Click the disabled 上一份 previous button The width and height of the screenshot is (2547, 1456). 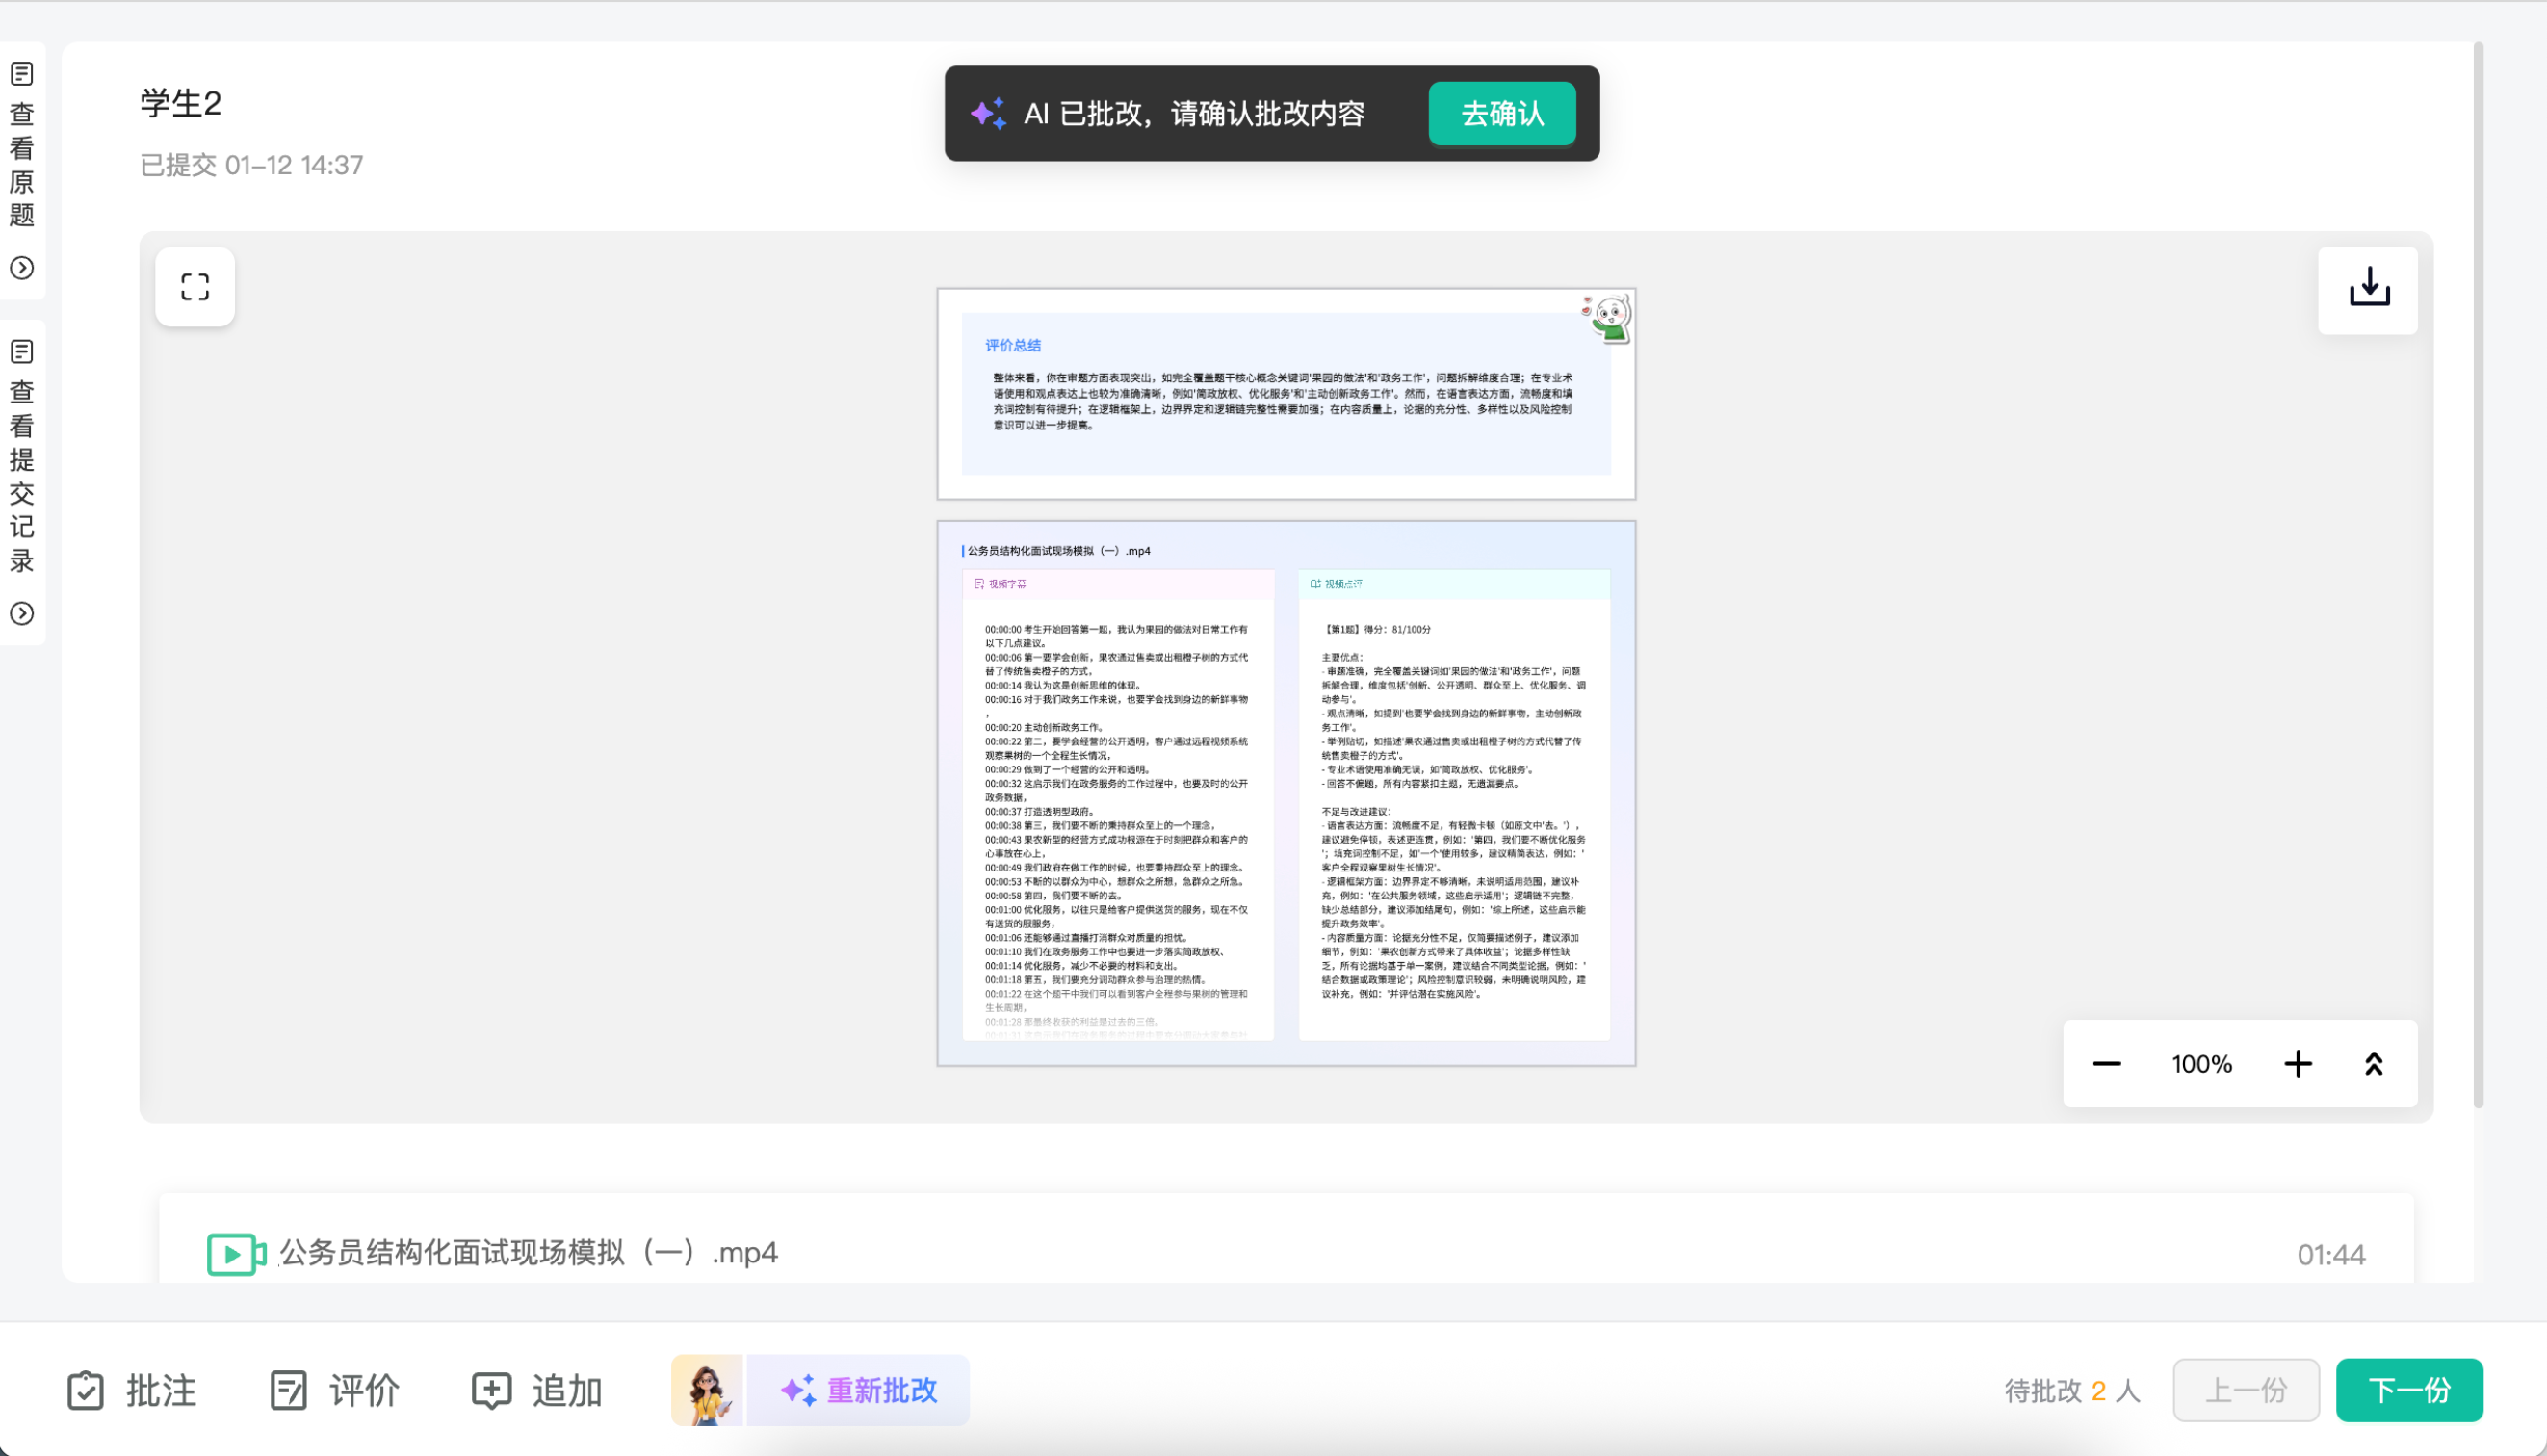click(2245, 1391)
